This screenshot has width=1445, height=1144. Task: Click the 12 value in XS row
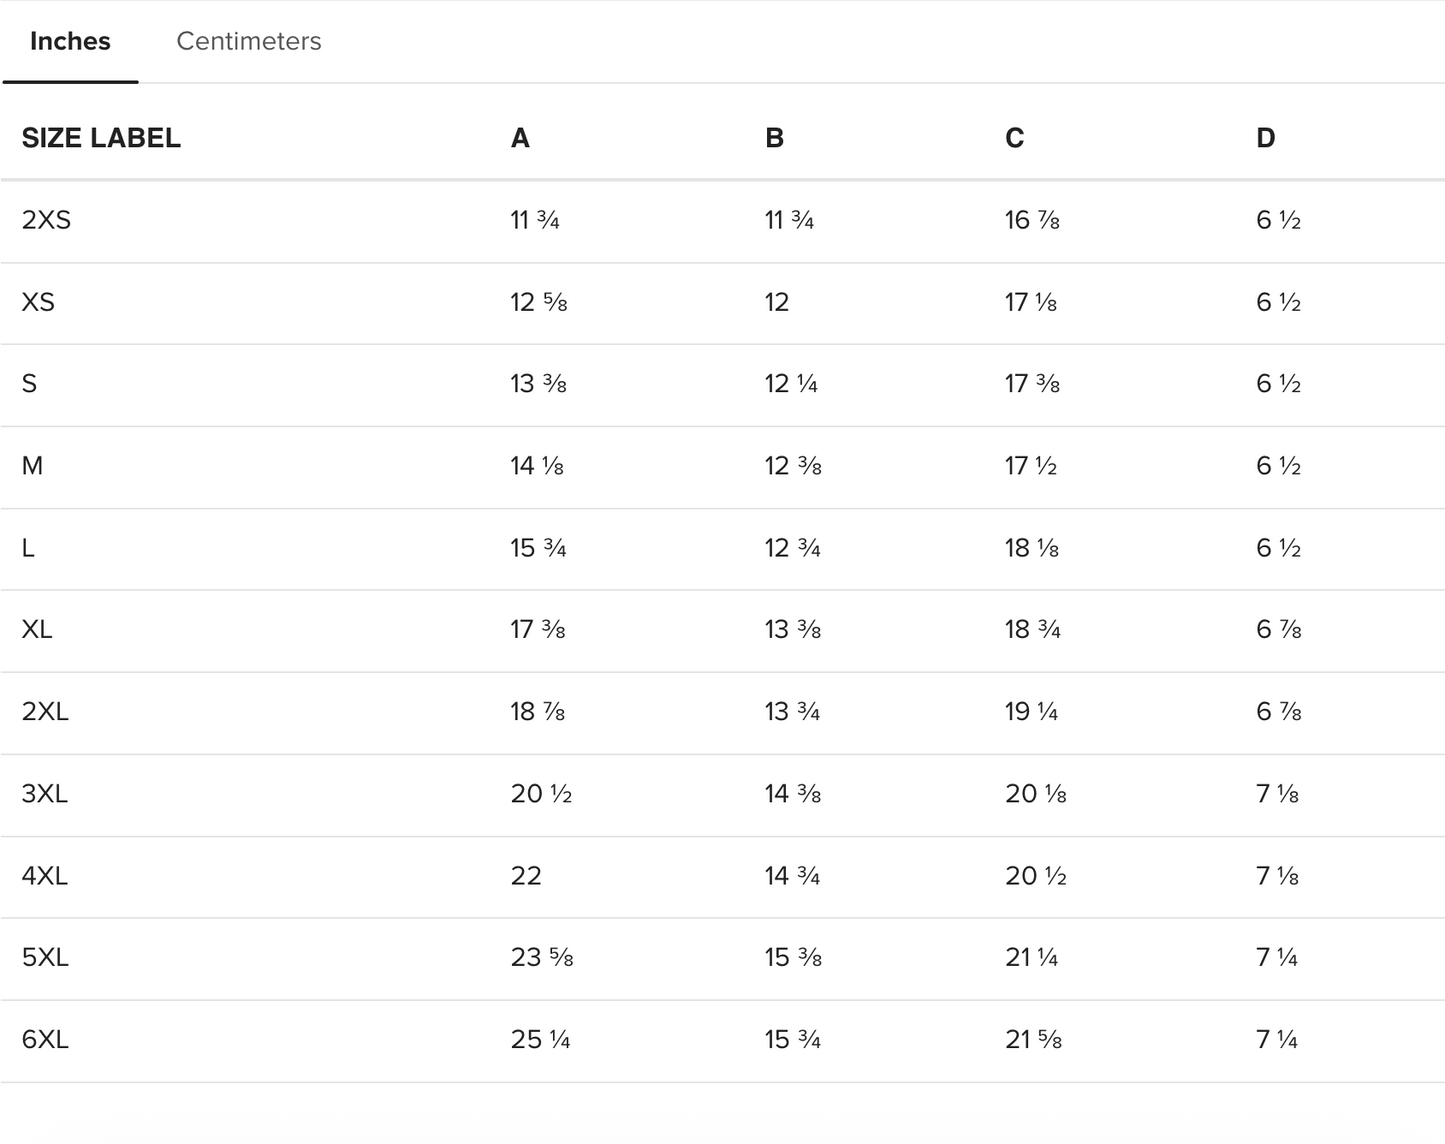(777, 302)
